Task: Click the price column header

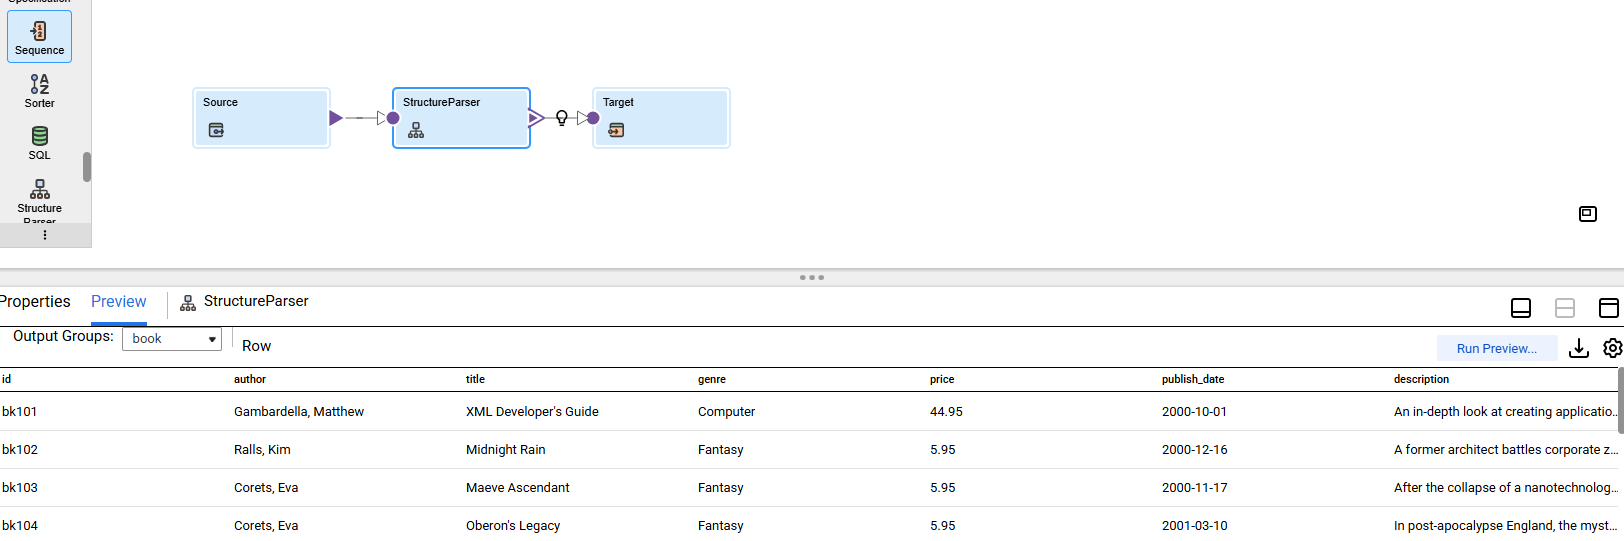Action: pyautogui.click(x=942, y=379)
